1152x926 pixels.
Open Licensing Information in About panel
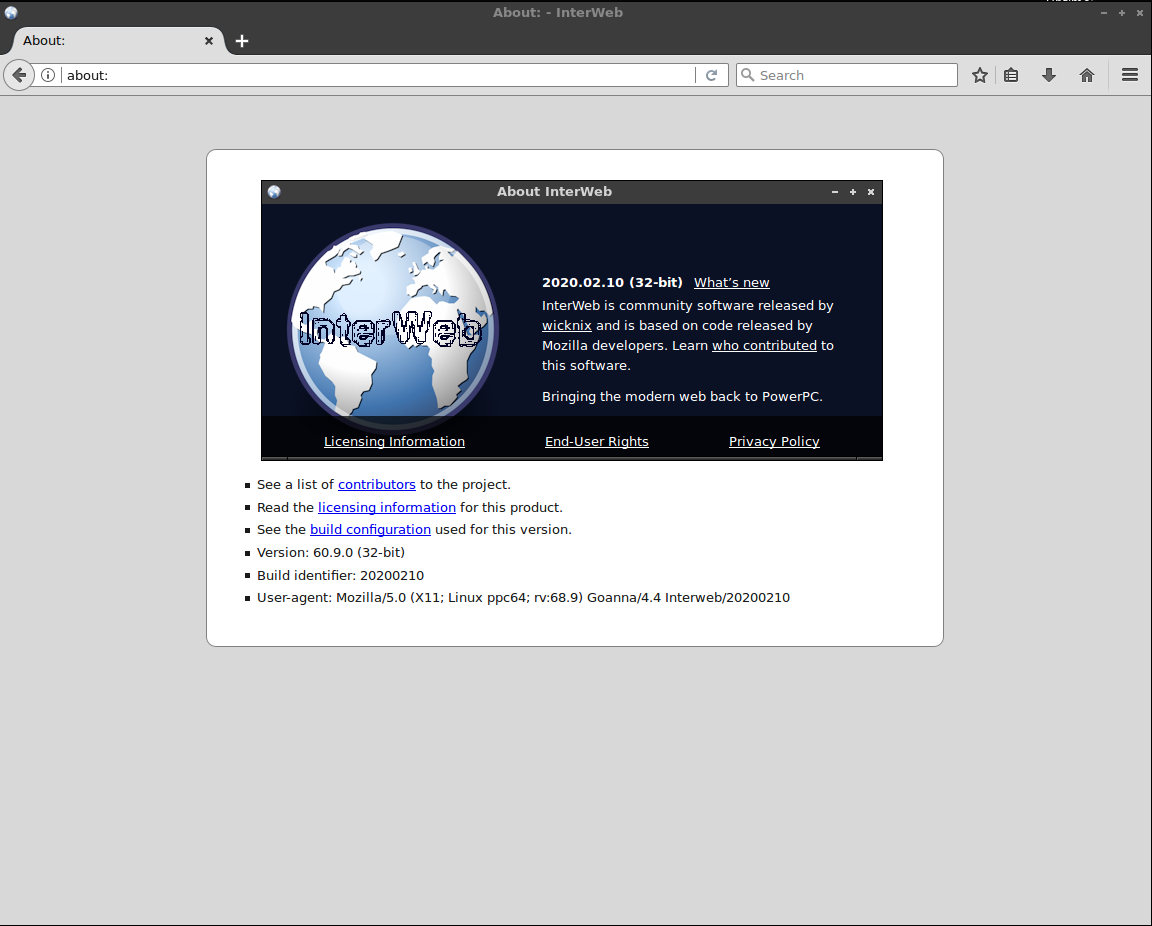click(395, 441)
